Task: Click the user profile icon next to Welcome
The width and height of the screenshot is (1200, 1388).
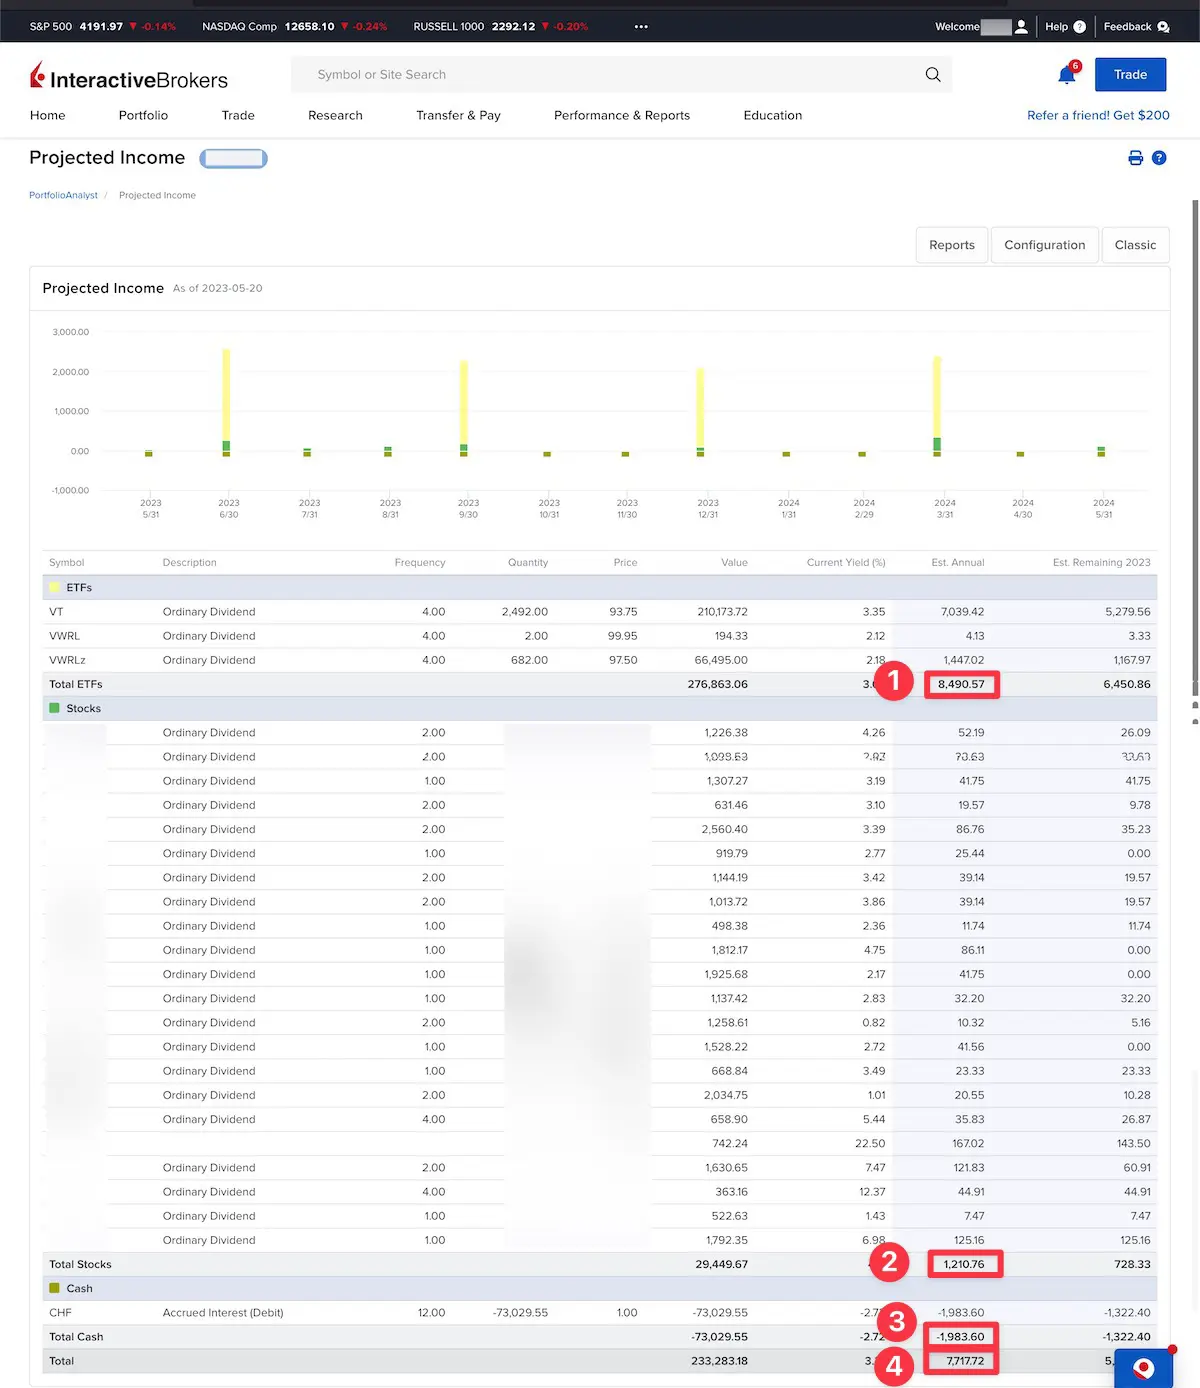Action: tap(1021, 27)
